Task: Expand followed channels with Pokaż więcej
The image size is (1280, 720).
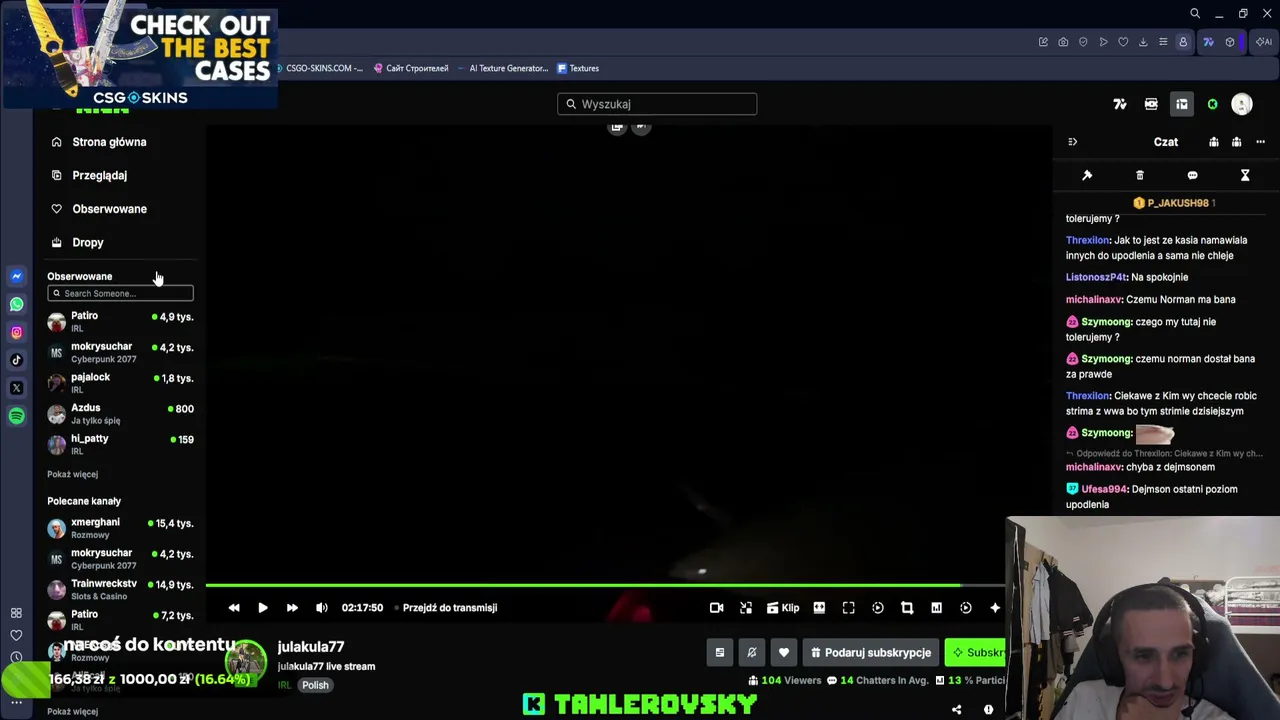Action: click(72, 474)
